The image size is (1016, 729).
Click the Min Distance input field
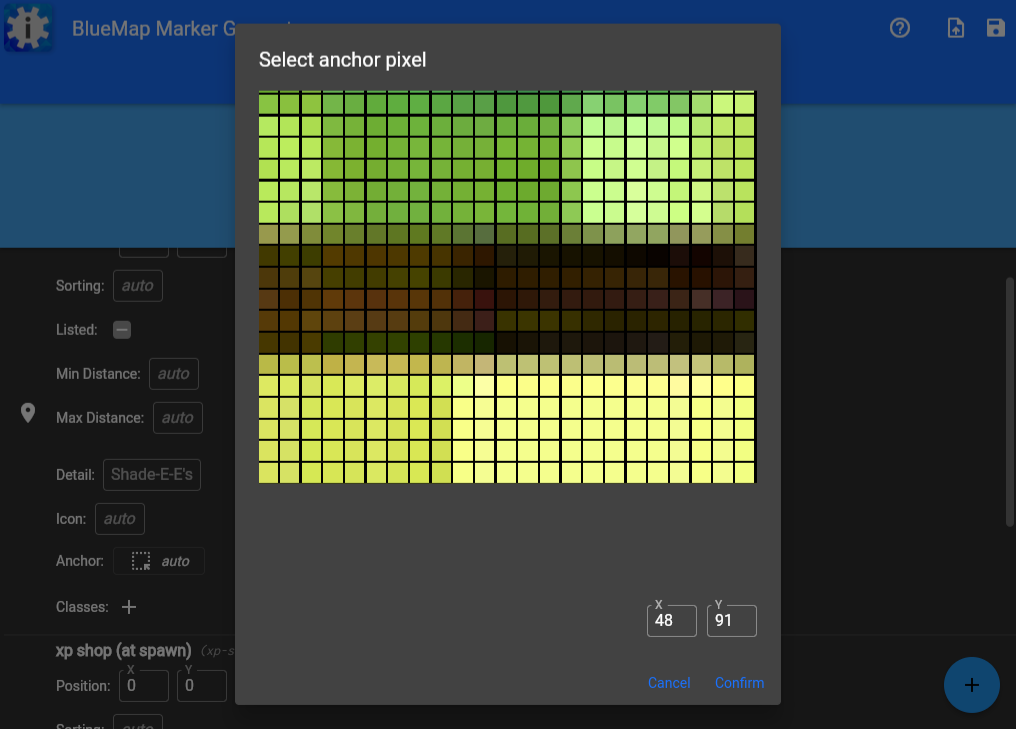pyautogui.click(x=174, y=374)
